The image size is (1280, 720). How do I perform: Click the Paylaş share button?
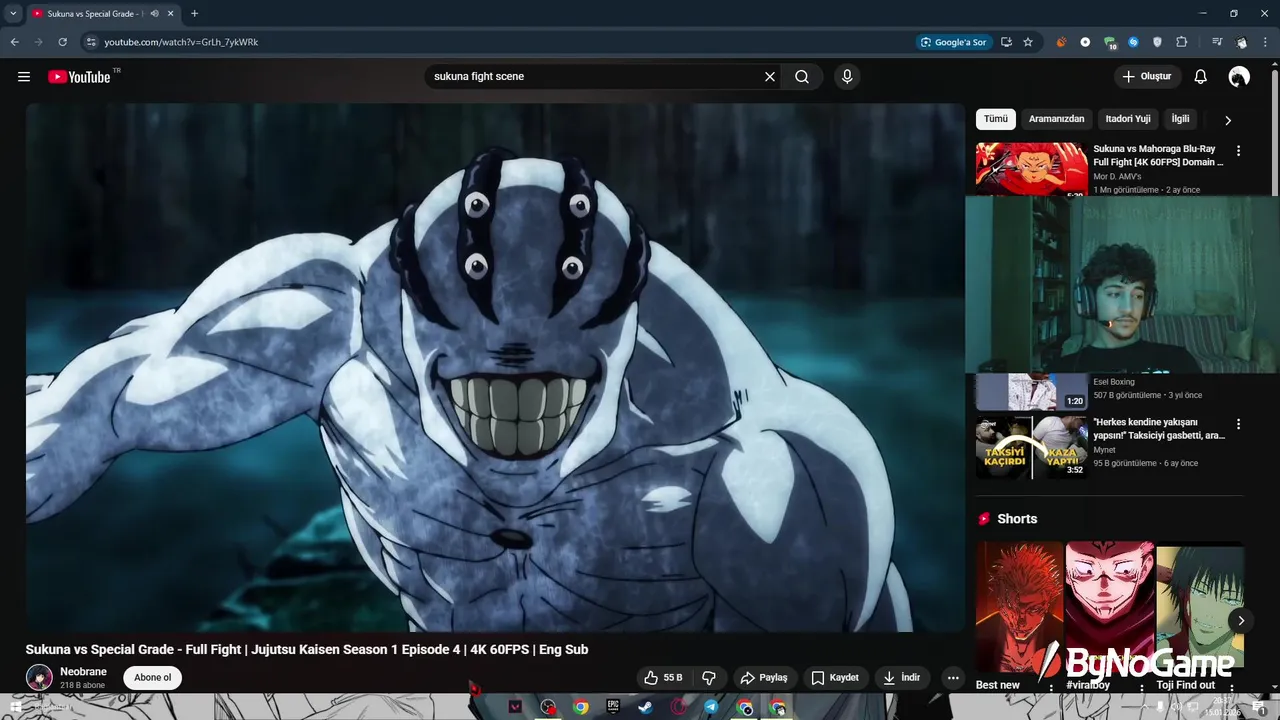click(x=764, y=678)
